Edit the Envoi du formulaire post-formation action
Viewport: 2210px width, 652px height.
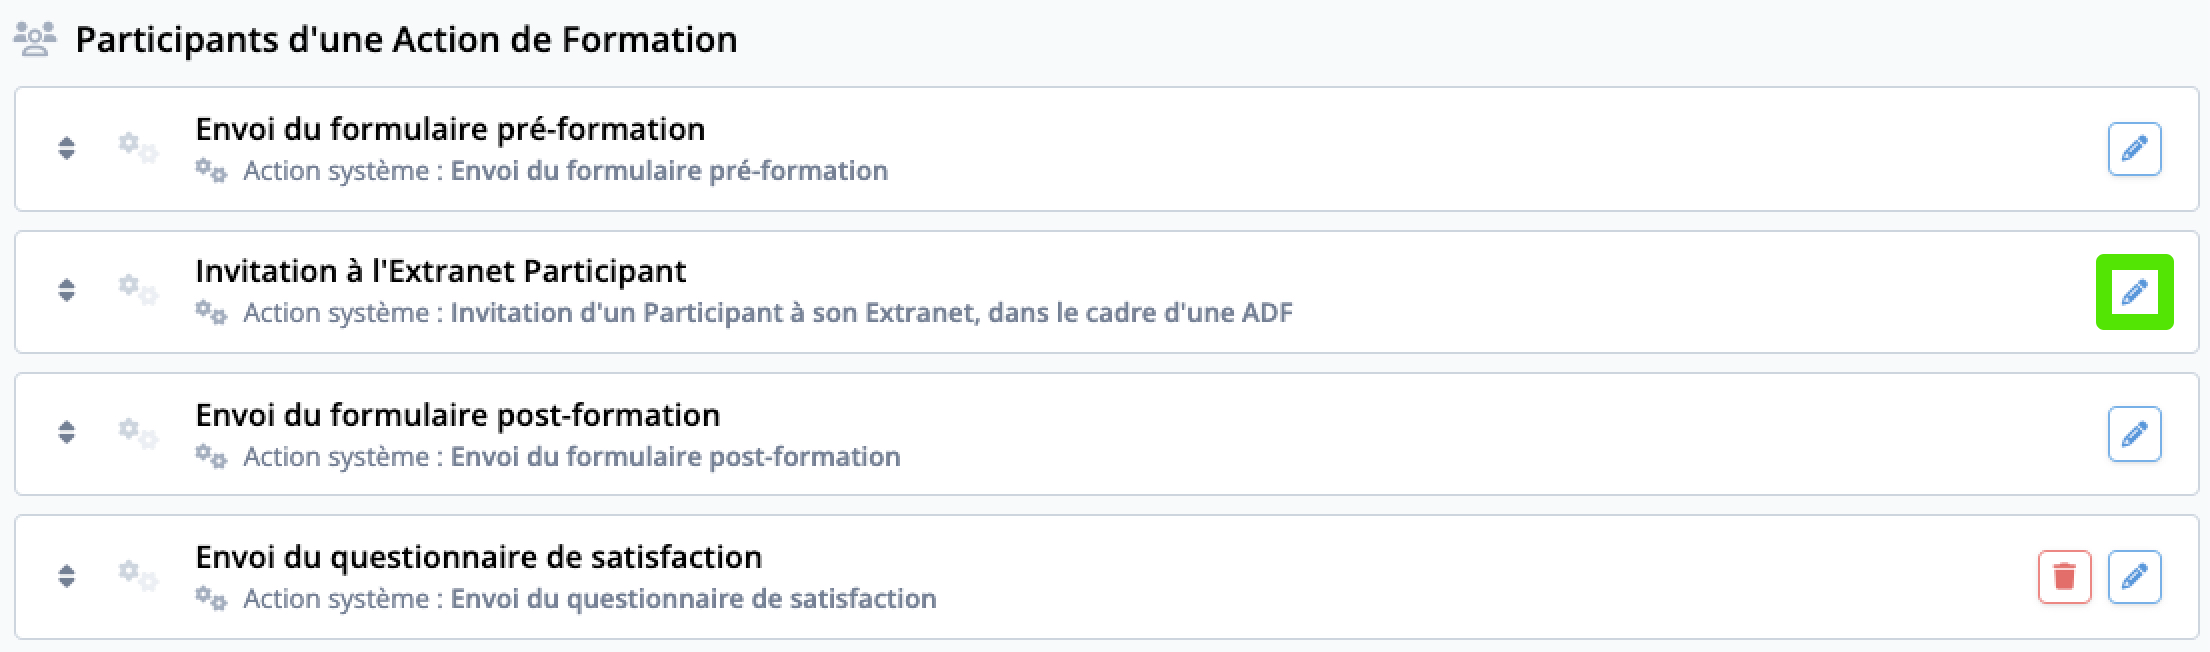click(x=2134, y=434)
